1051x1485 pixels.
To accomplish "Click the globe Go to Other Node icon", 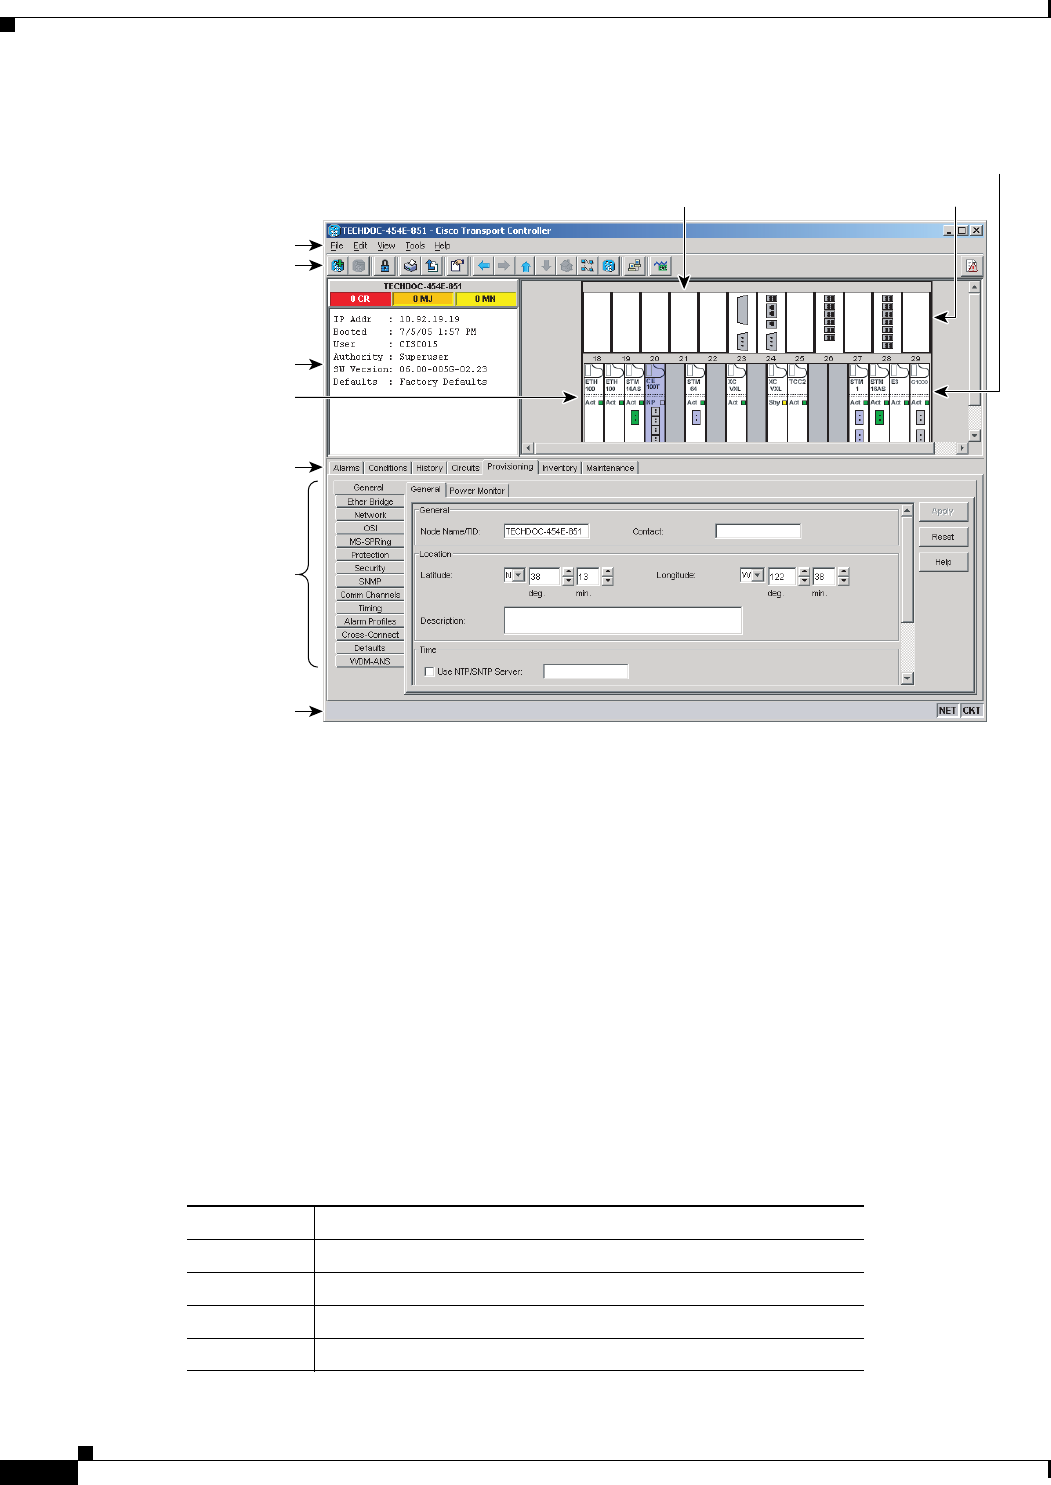I will click(x=609, y=266).
